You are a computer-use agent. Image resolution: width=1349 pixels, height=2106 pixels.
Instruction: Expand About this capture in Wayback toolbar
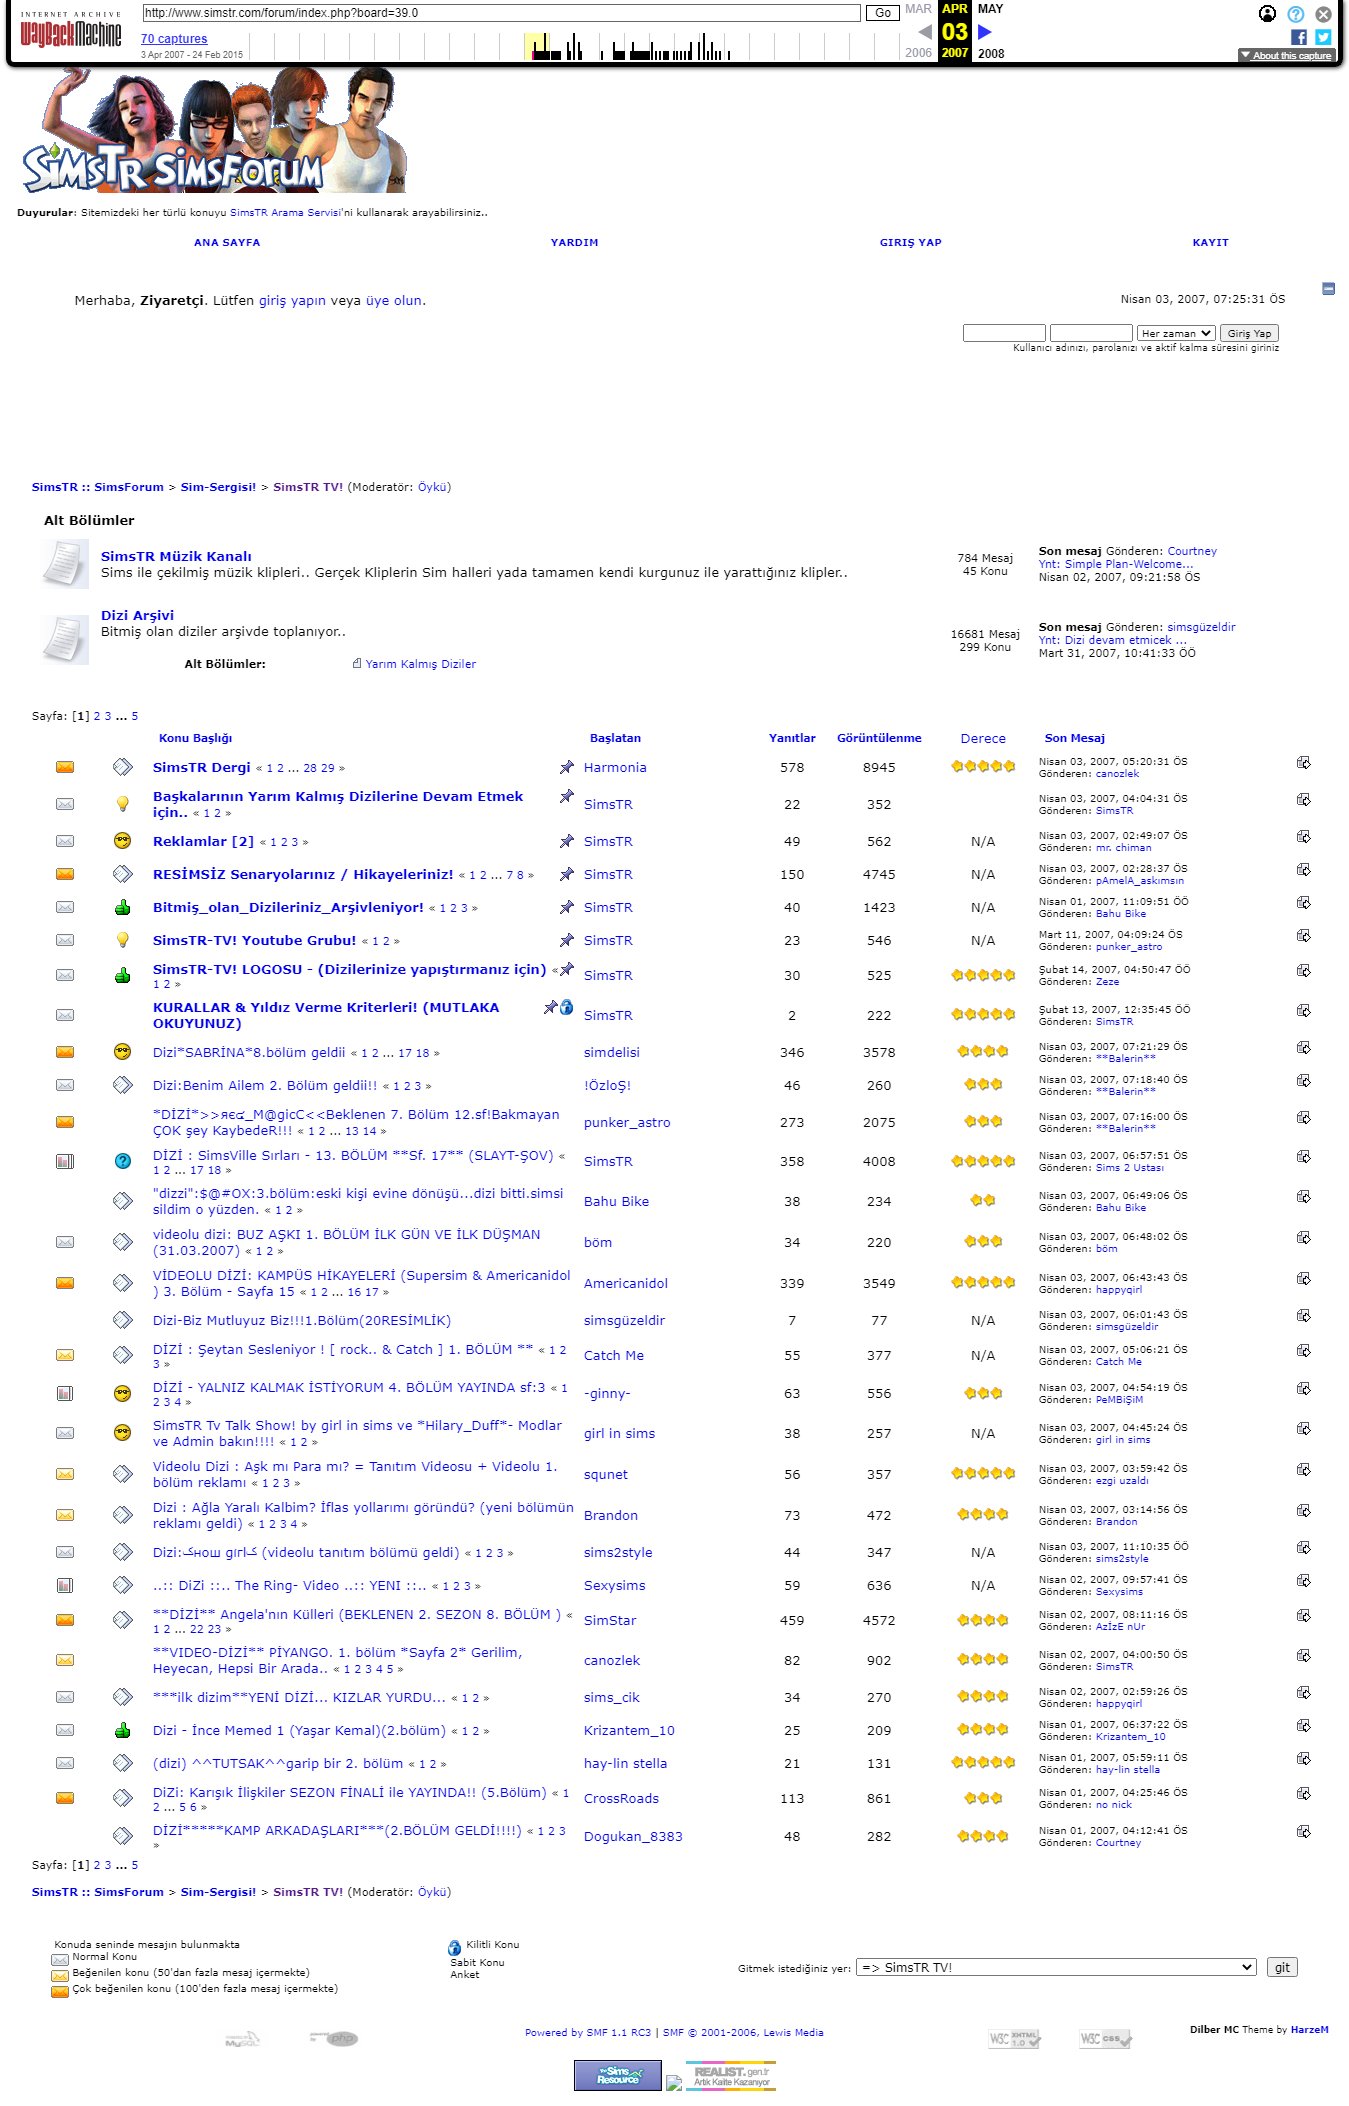(1286, 56)
